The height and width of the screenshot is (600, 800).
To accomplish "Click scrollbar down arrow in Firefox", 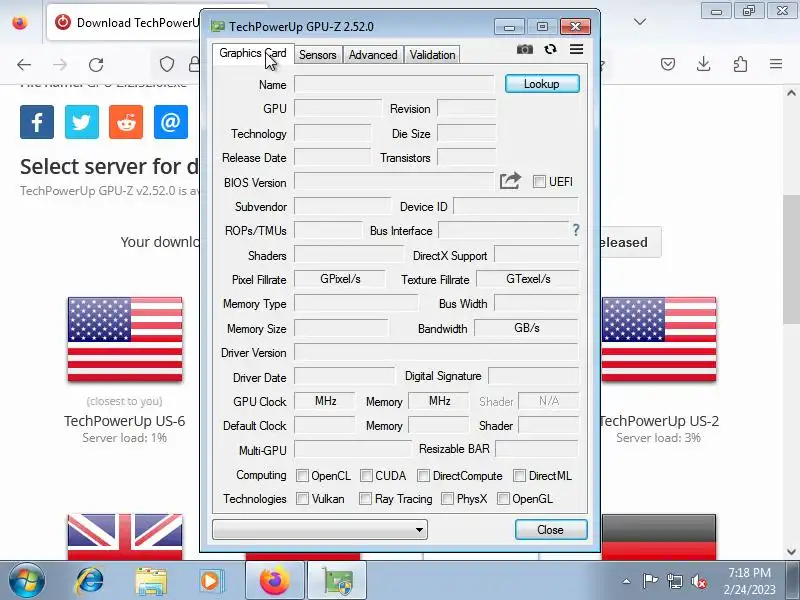I will pyautogui.click(x=791, y=552).
